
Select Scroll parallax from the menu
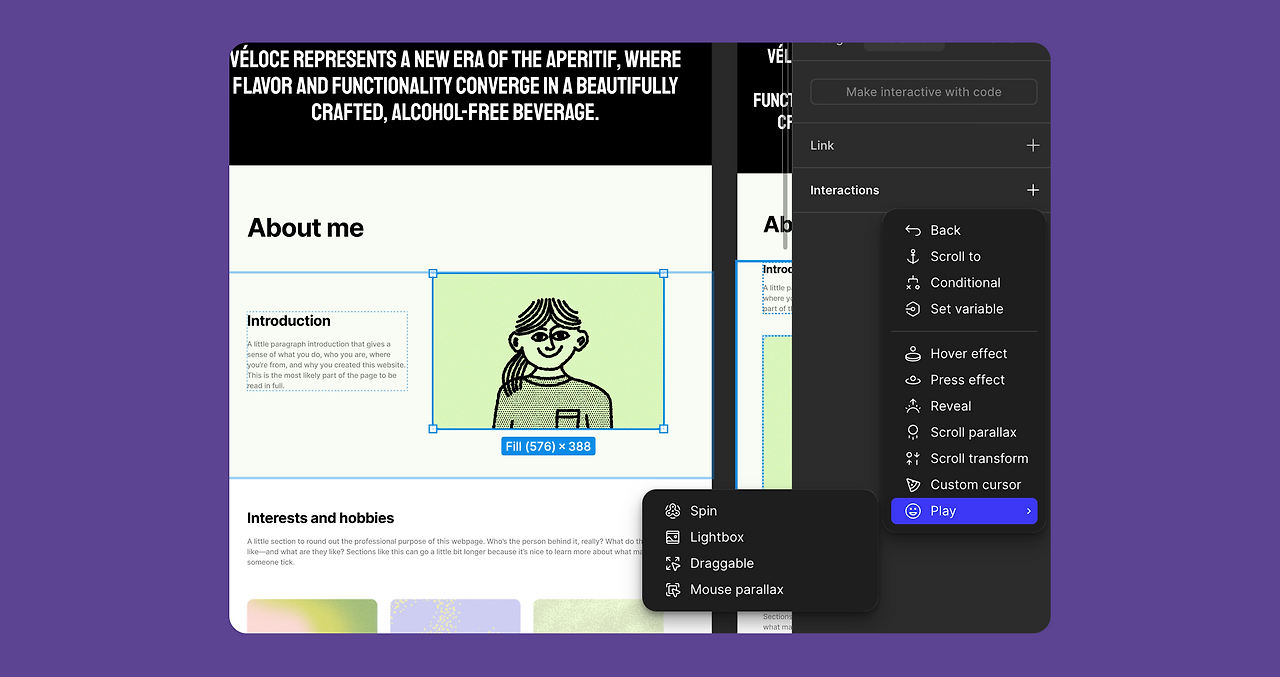click(964, 432)
